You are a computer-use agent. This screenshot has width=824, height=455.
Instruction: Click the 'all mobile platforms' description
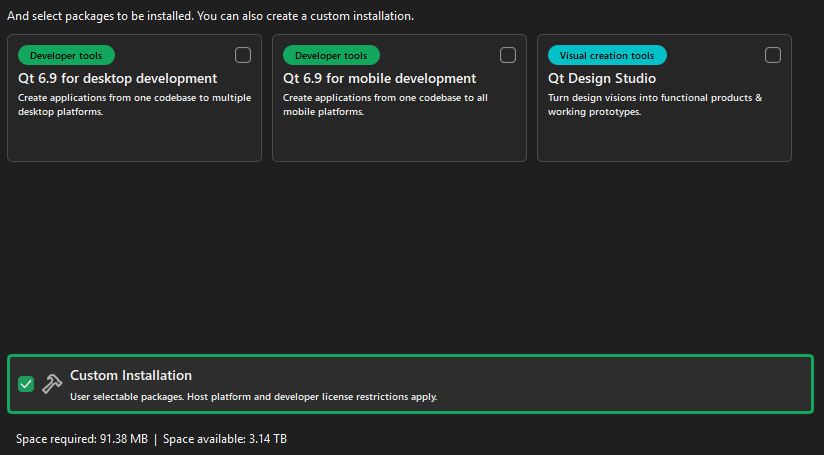tap(385, 105)
